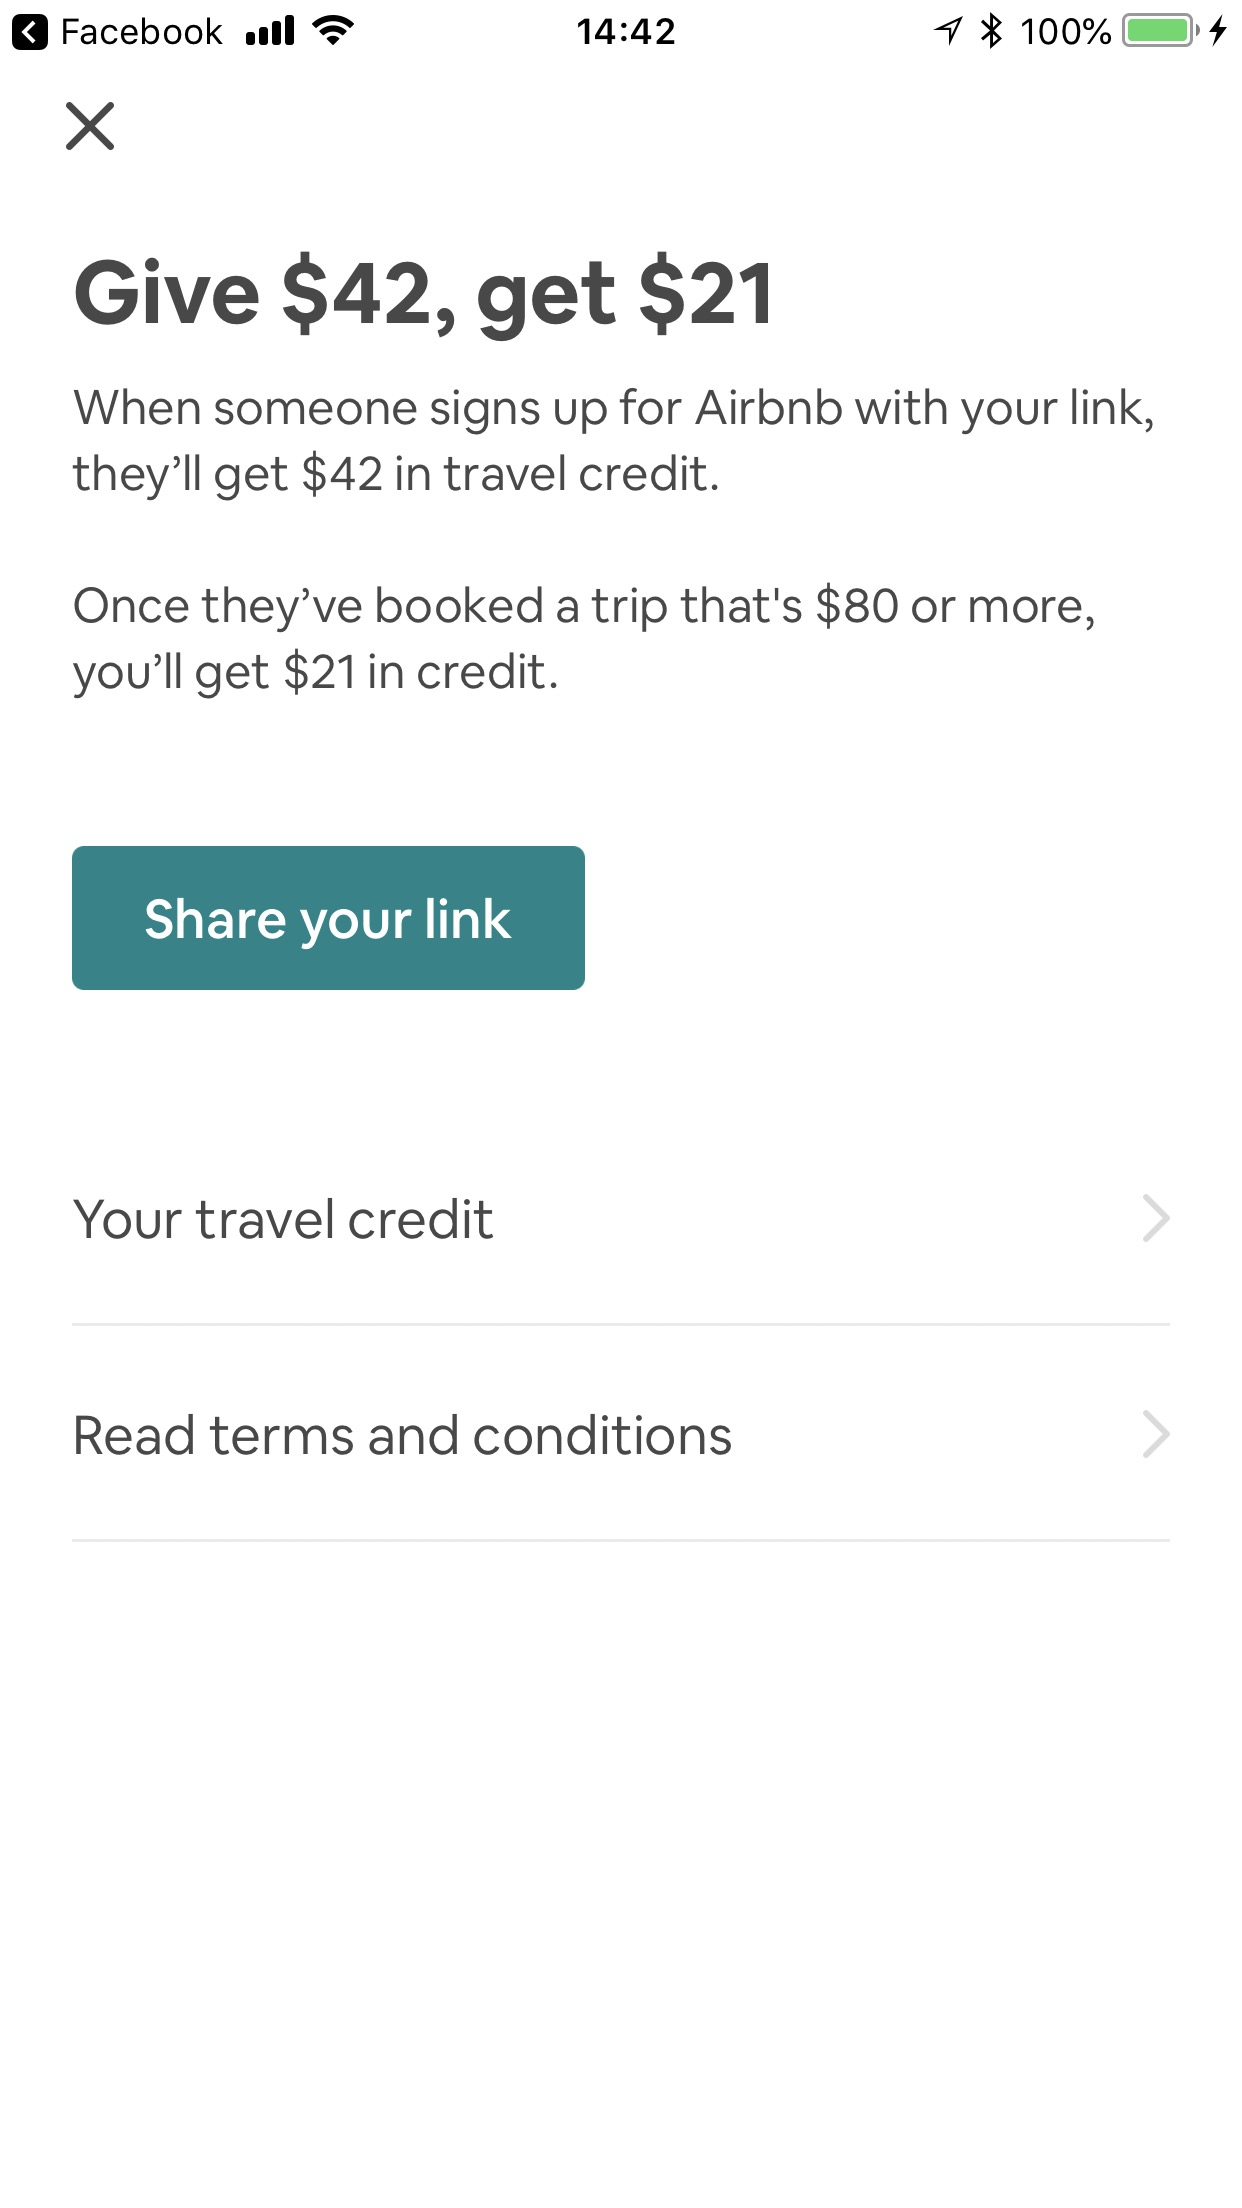Tap the green battery icon

tap(1160, 32)
